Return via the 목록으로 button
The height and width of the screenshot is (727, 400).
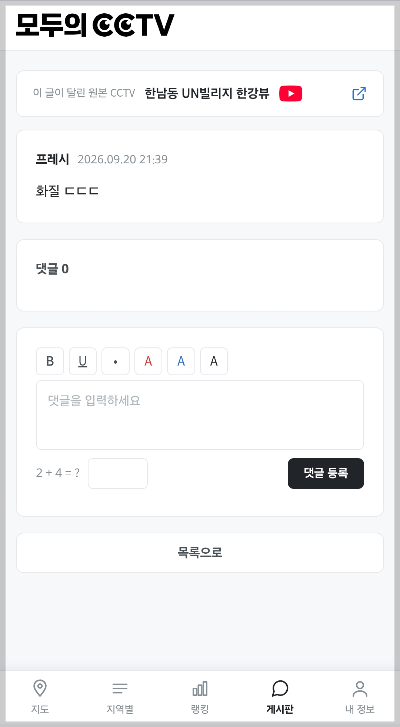click(x=200, y=553)
